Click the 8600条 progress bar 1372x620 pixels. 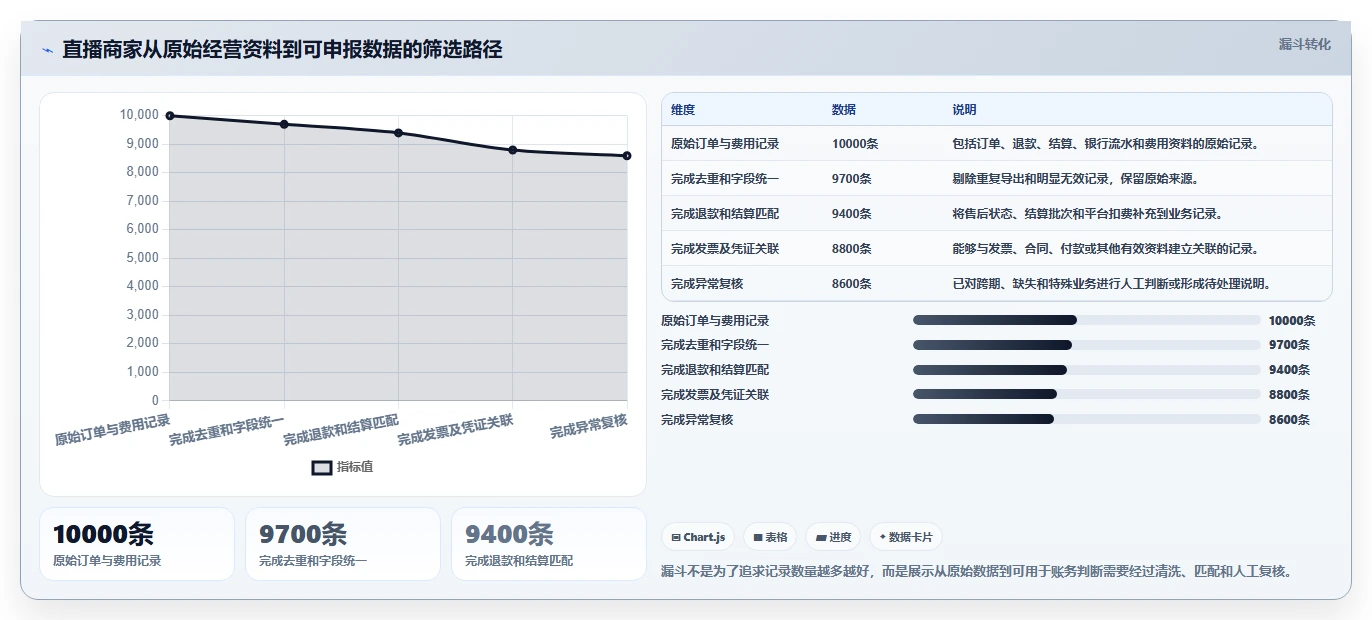[x=1087, y=420]
